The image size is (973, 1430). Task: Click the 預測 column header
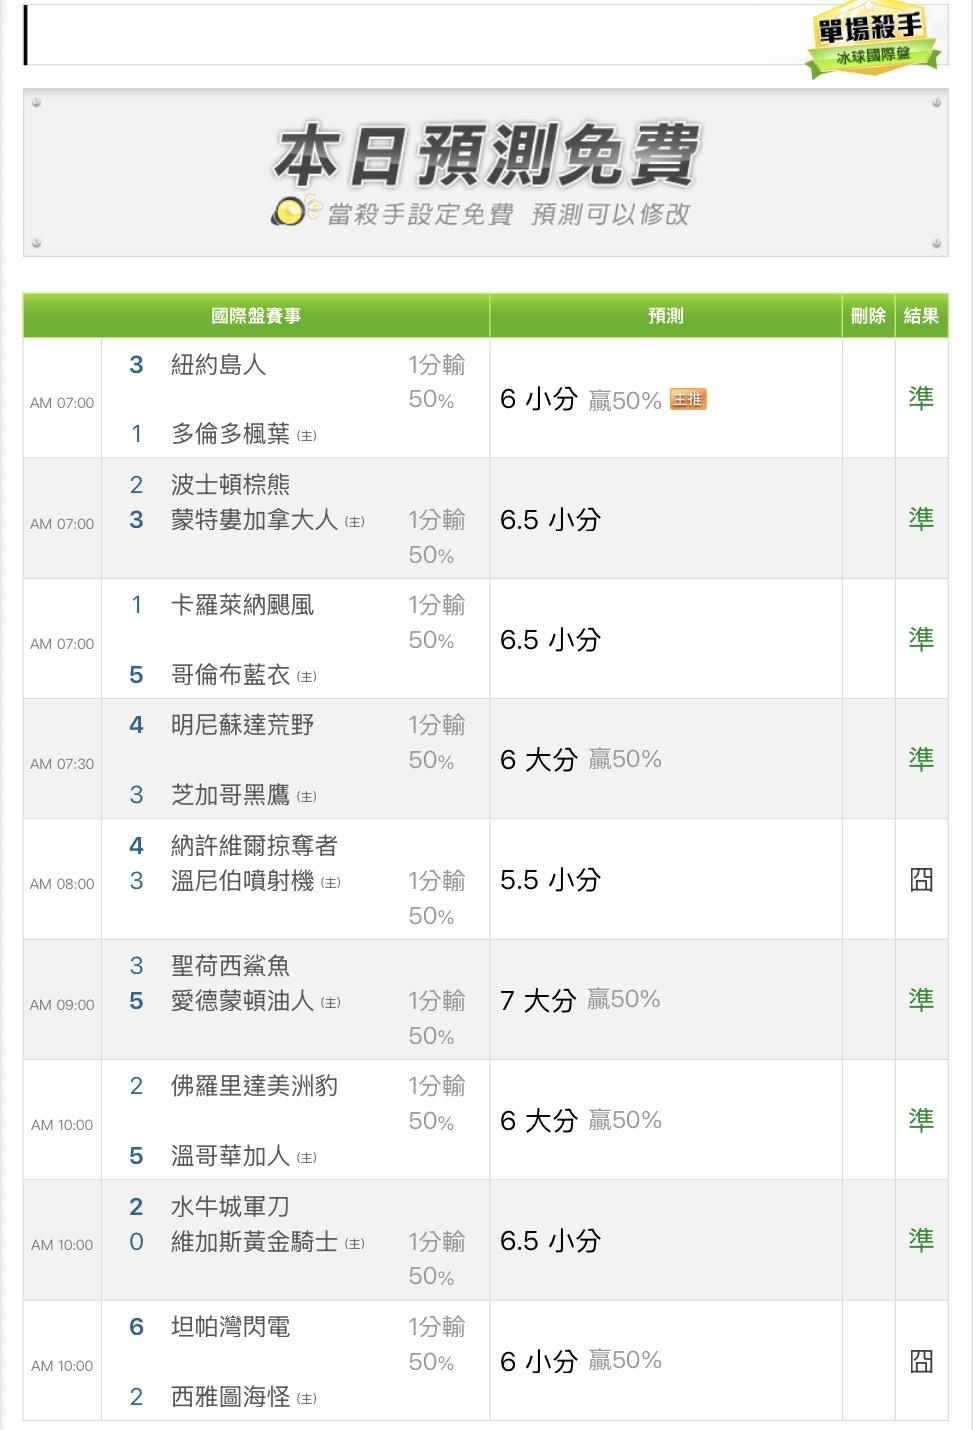(665, 316)
